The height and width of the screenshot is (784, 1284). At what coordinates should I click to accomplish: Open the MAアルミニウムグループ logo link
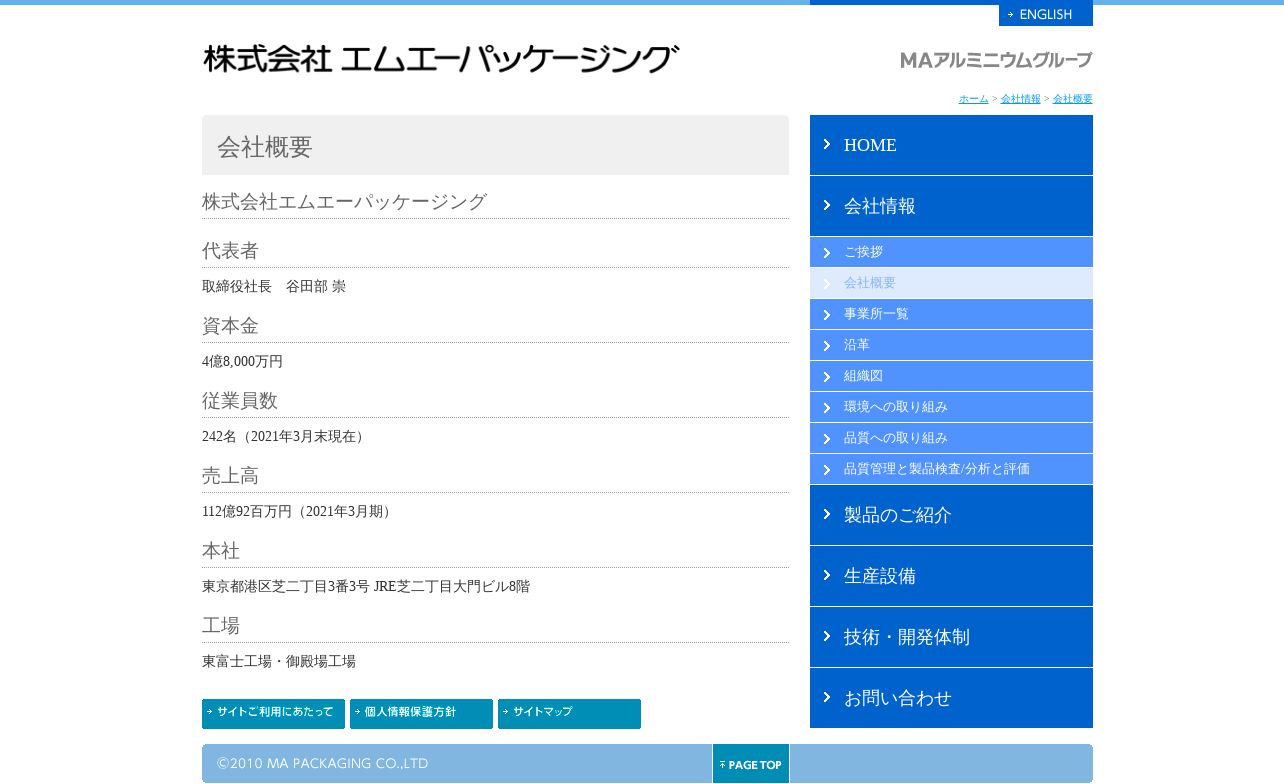pyautogui.click(x=996, y=60)
